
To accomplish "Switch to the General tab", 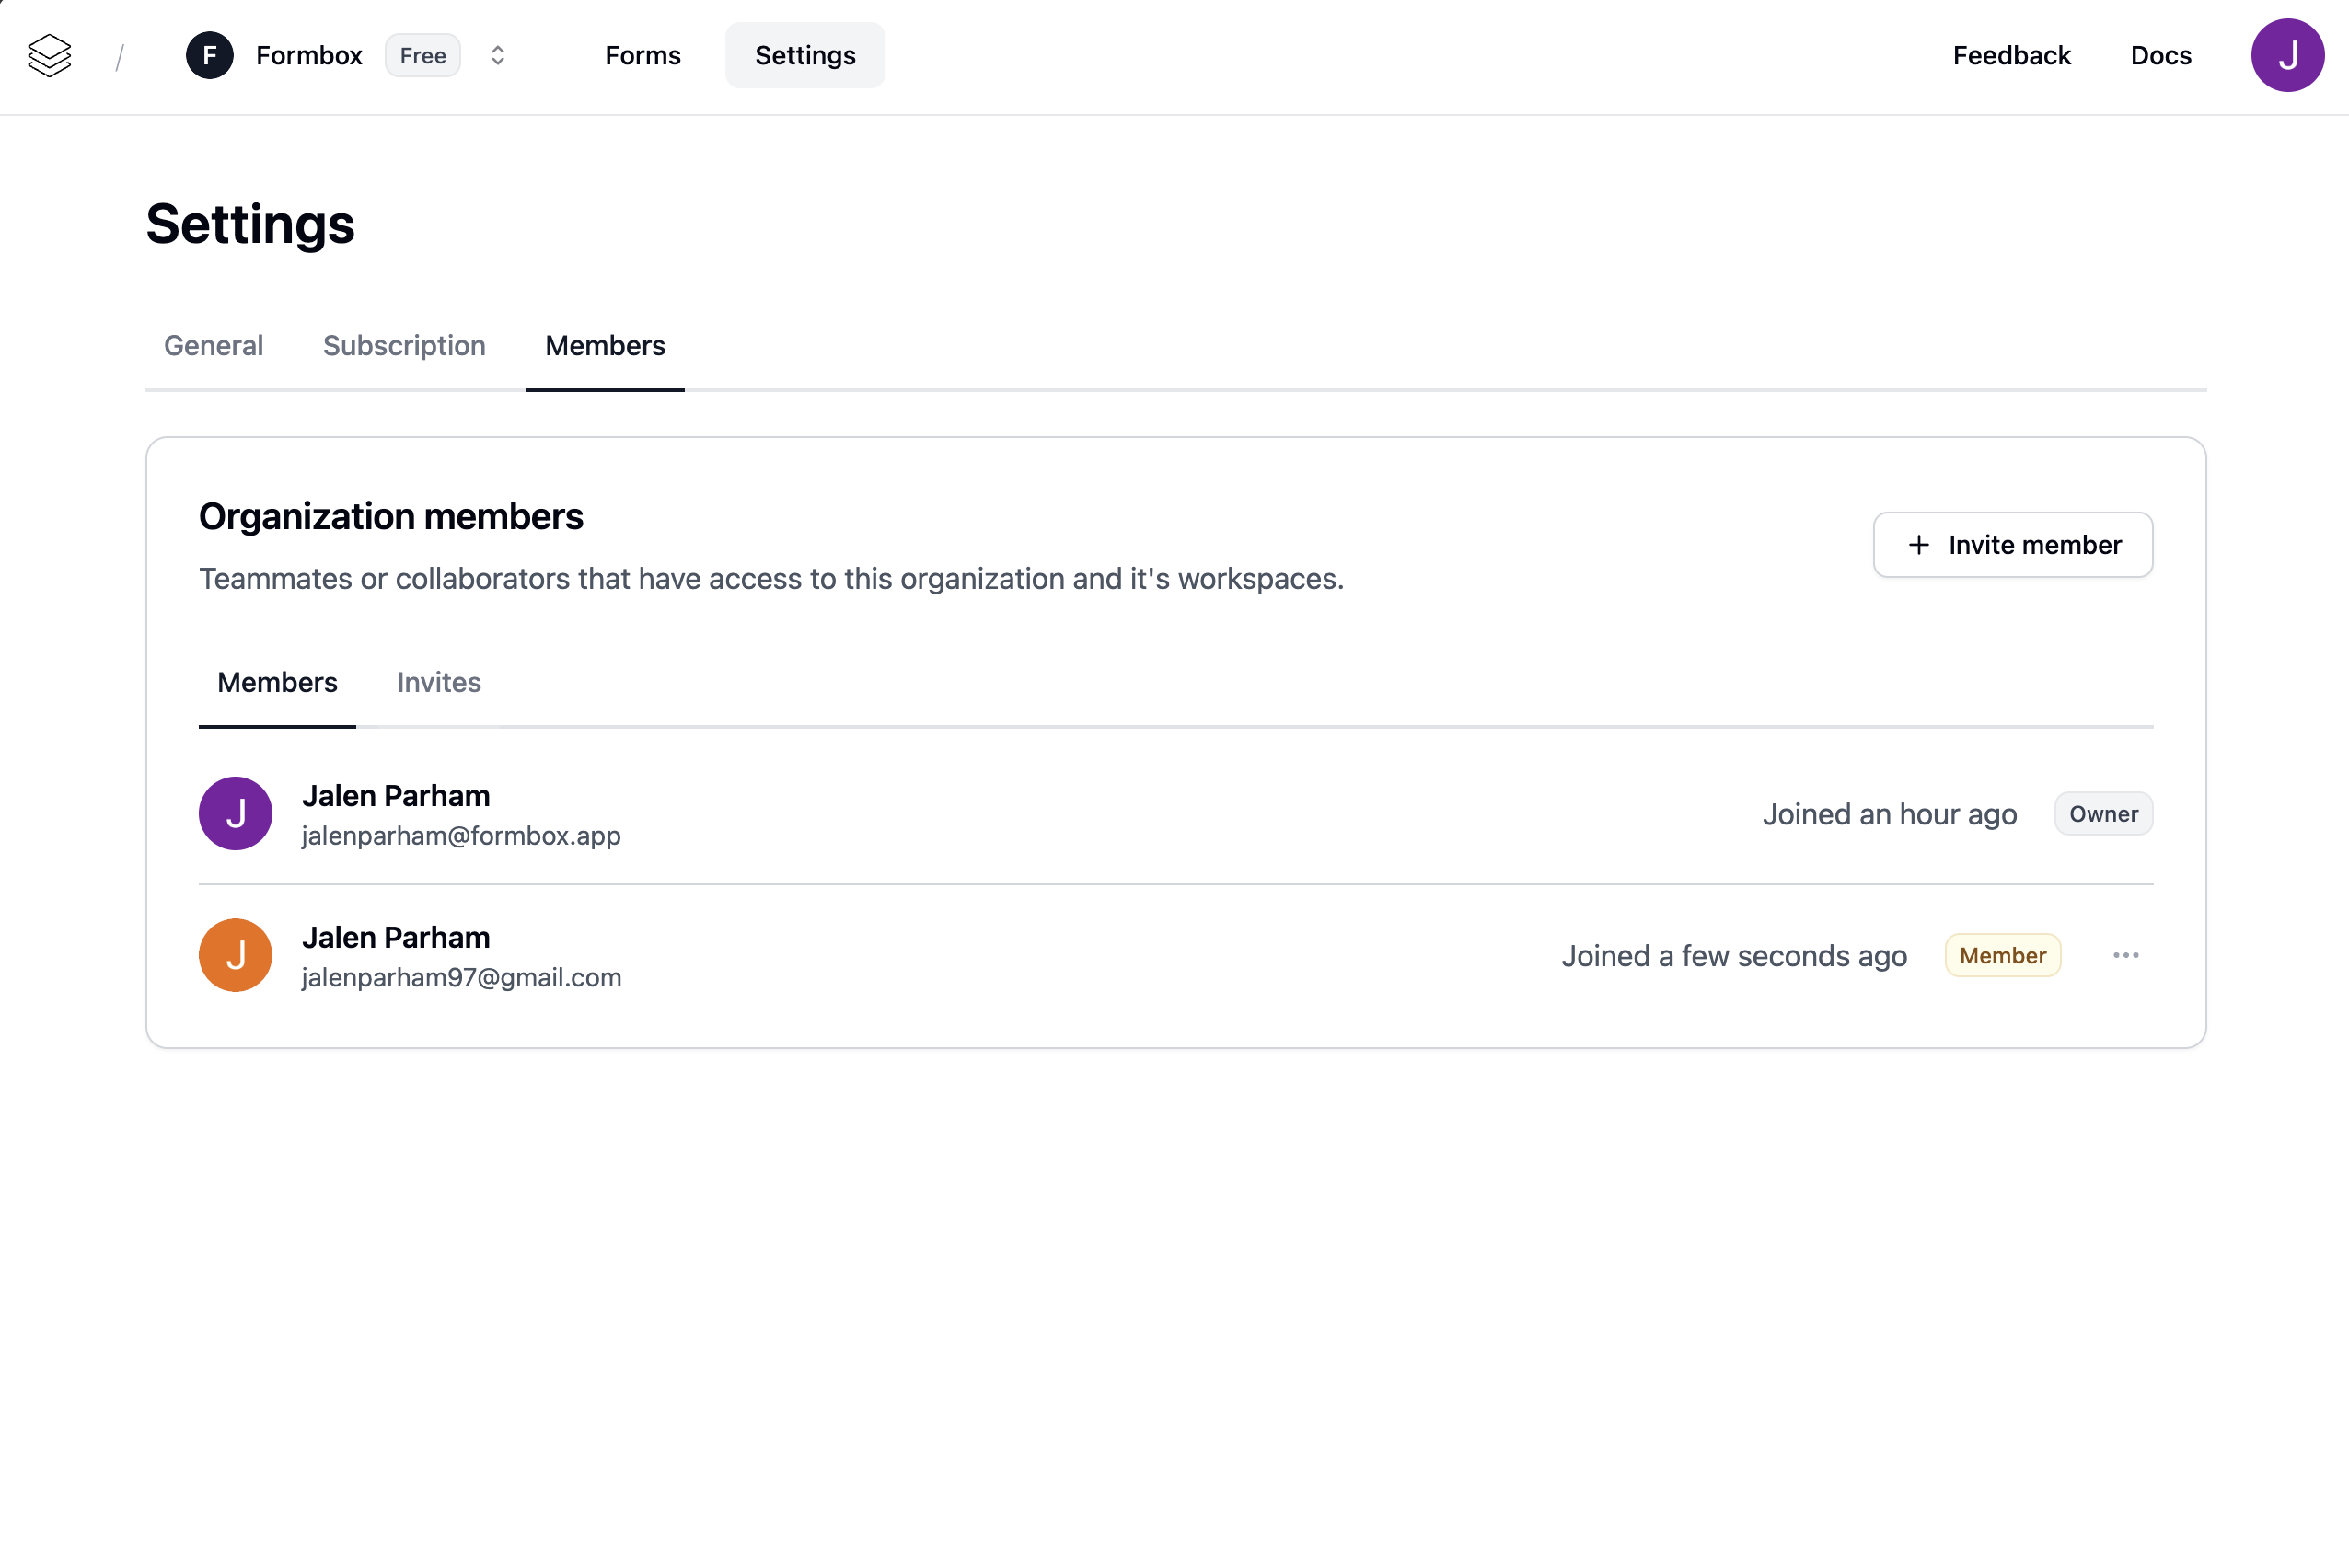I will (213, 346).
